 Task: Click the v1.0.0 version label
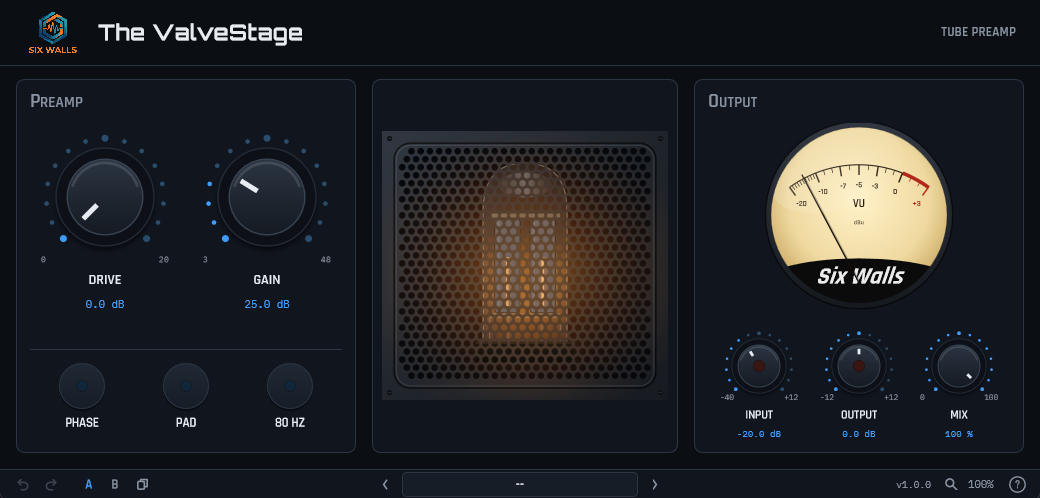pos(913,485)
